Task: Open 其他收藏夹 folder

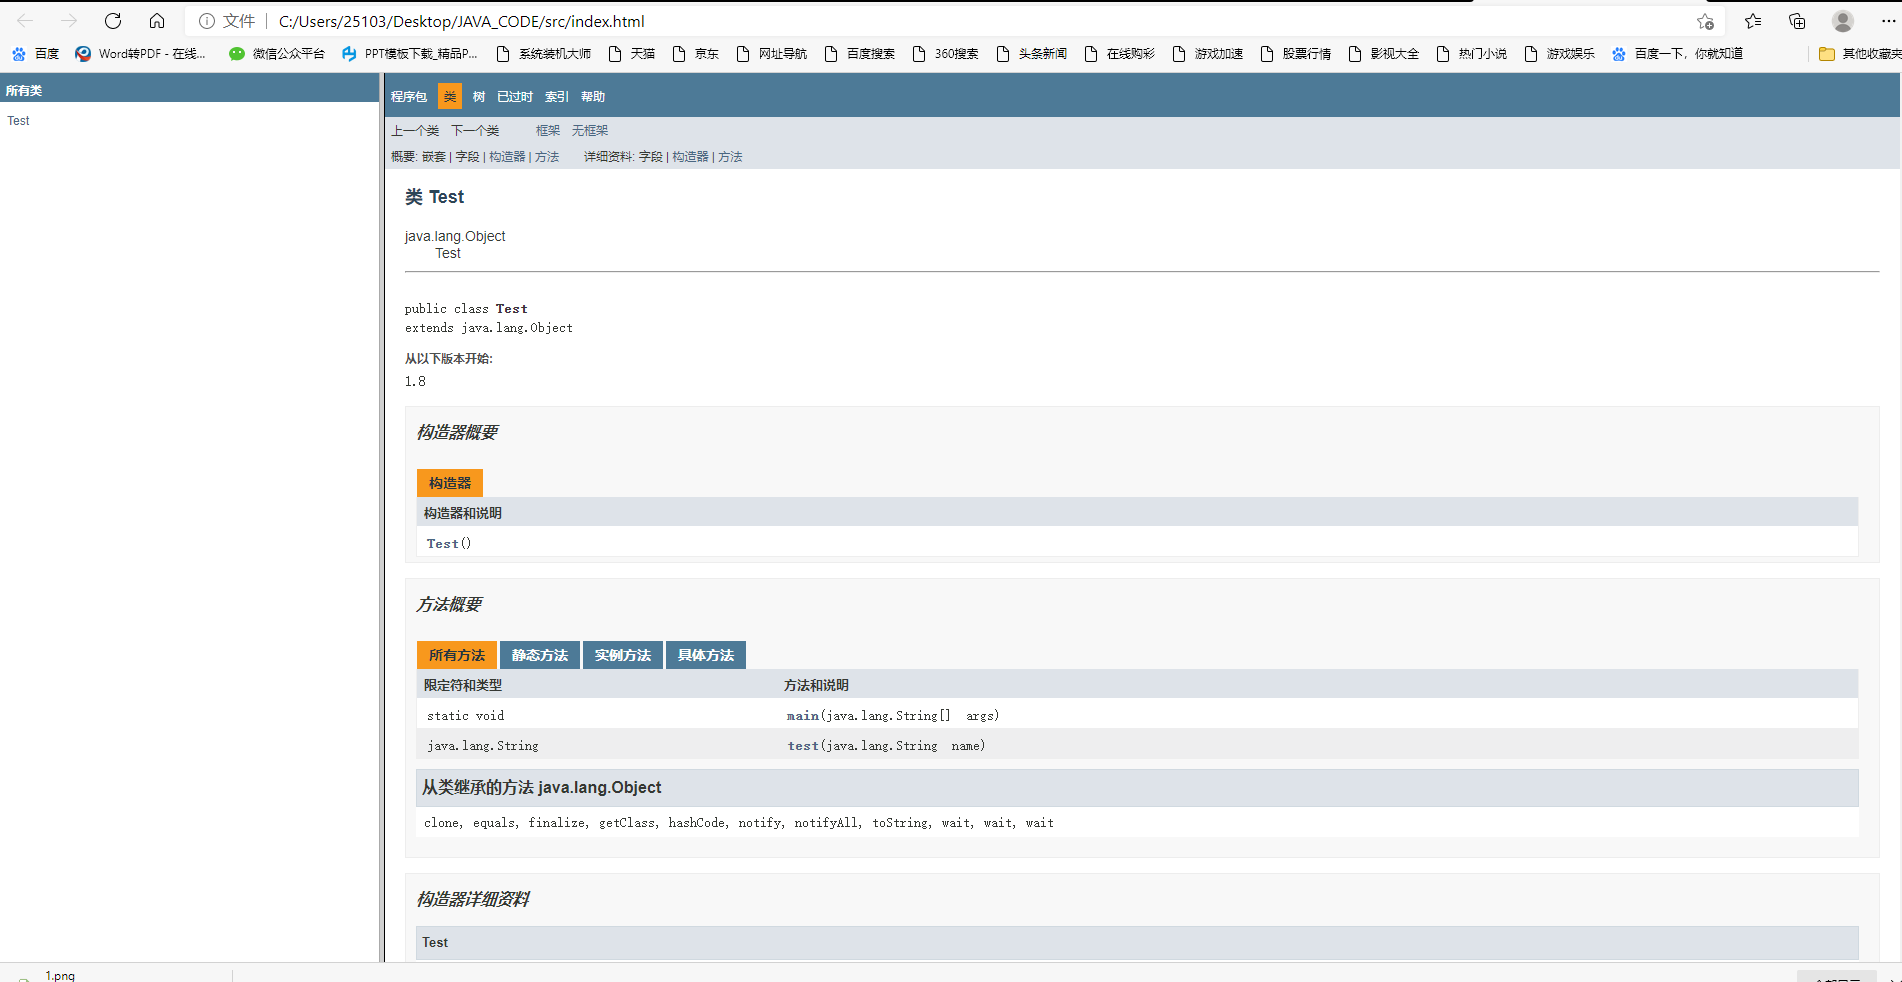Action: tap(1859, 54)
